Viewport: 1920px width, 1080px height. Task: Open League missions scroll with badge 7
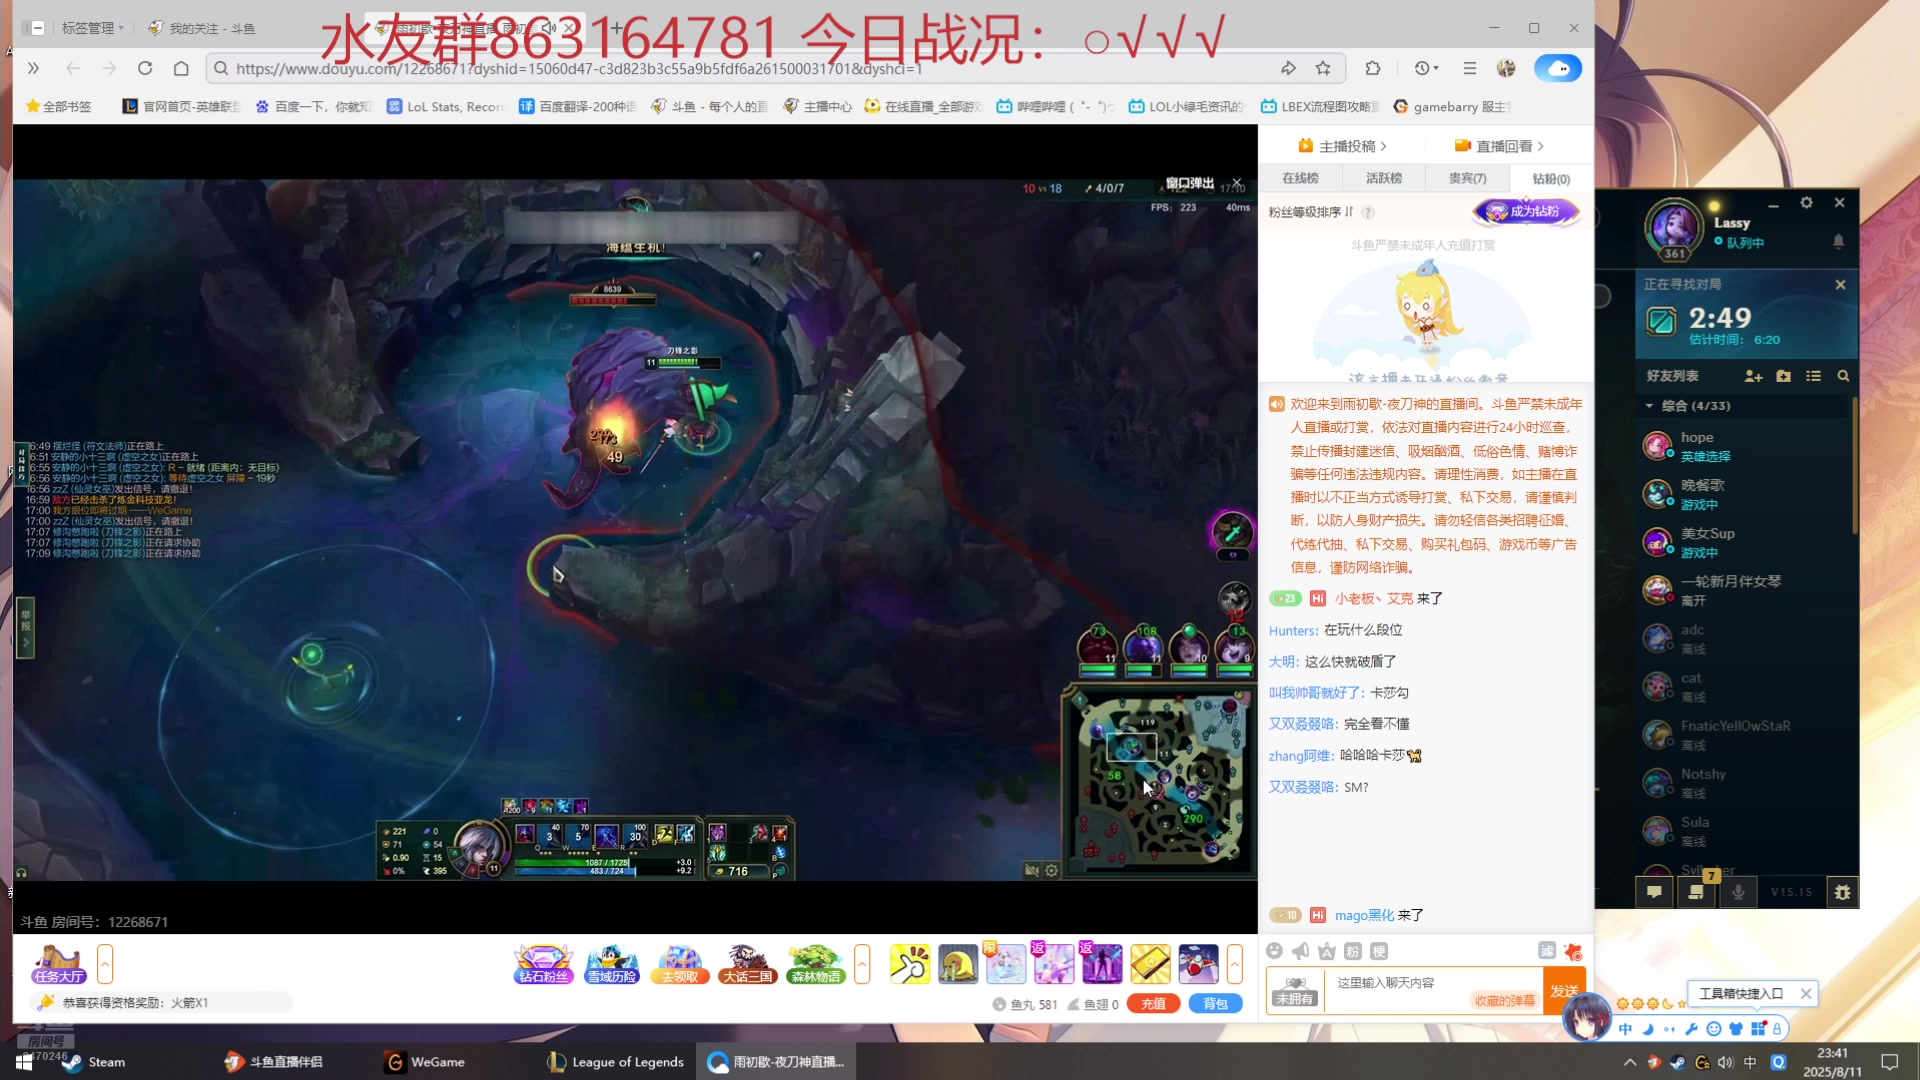pyautogui.click(x=1697, y=891)
